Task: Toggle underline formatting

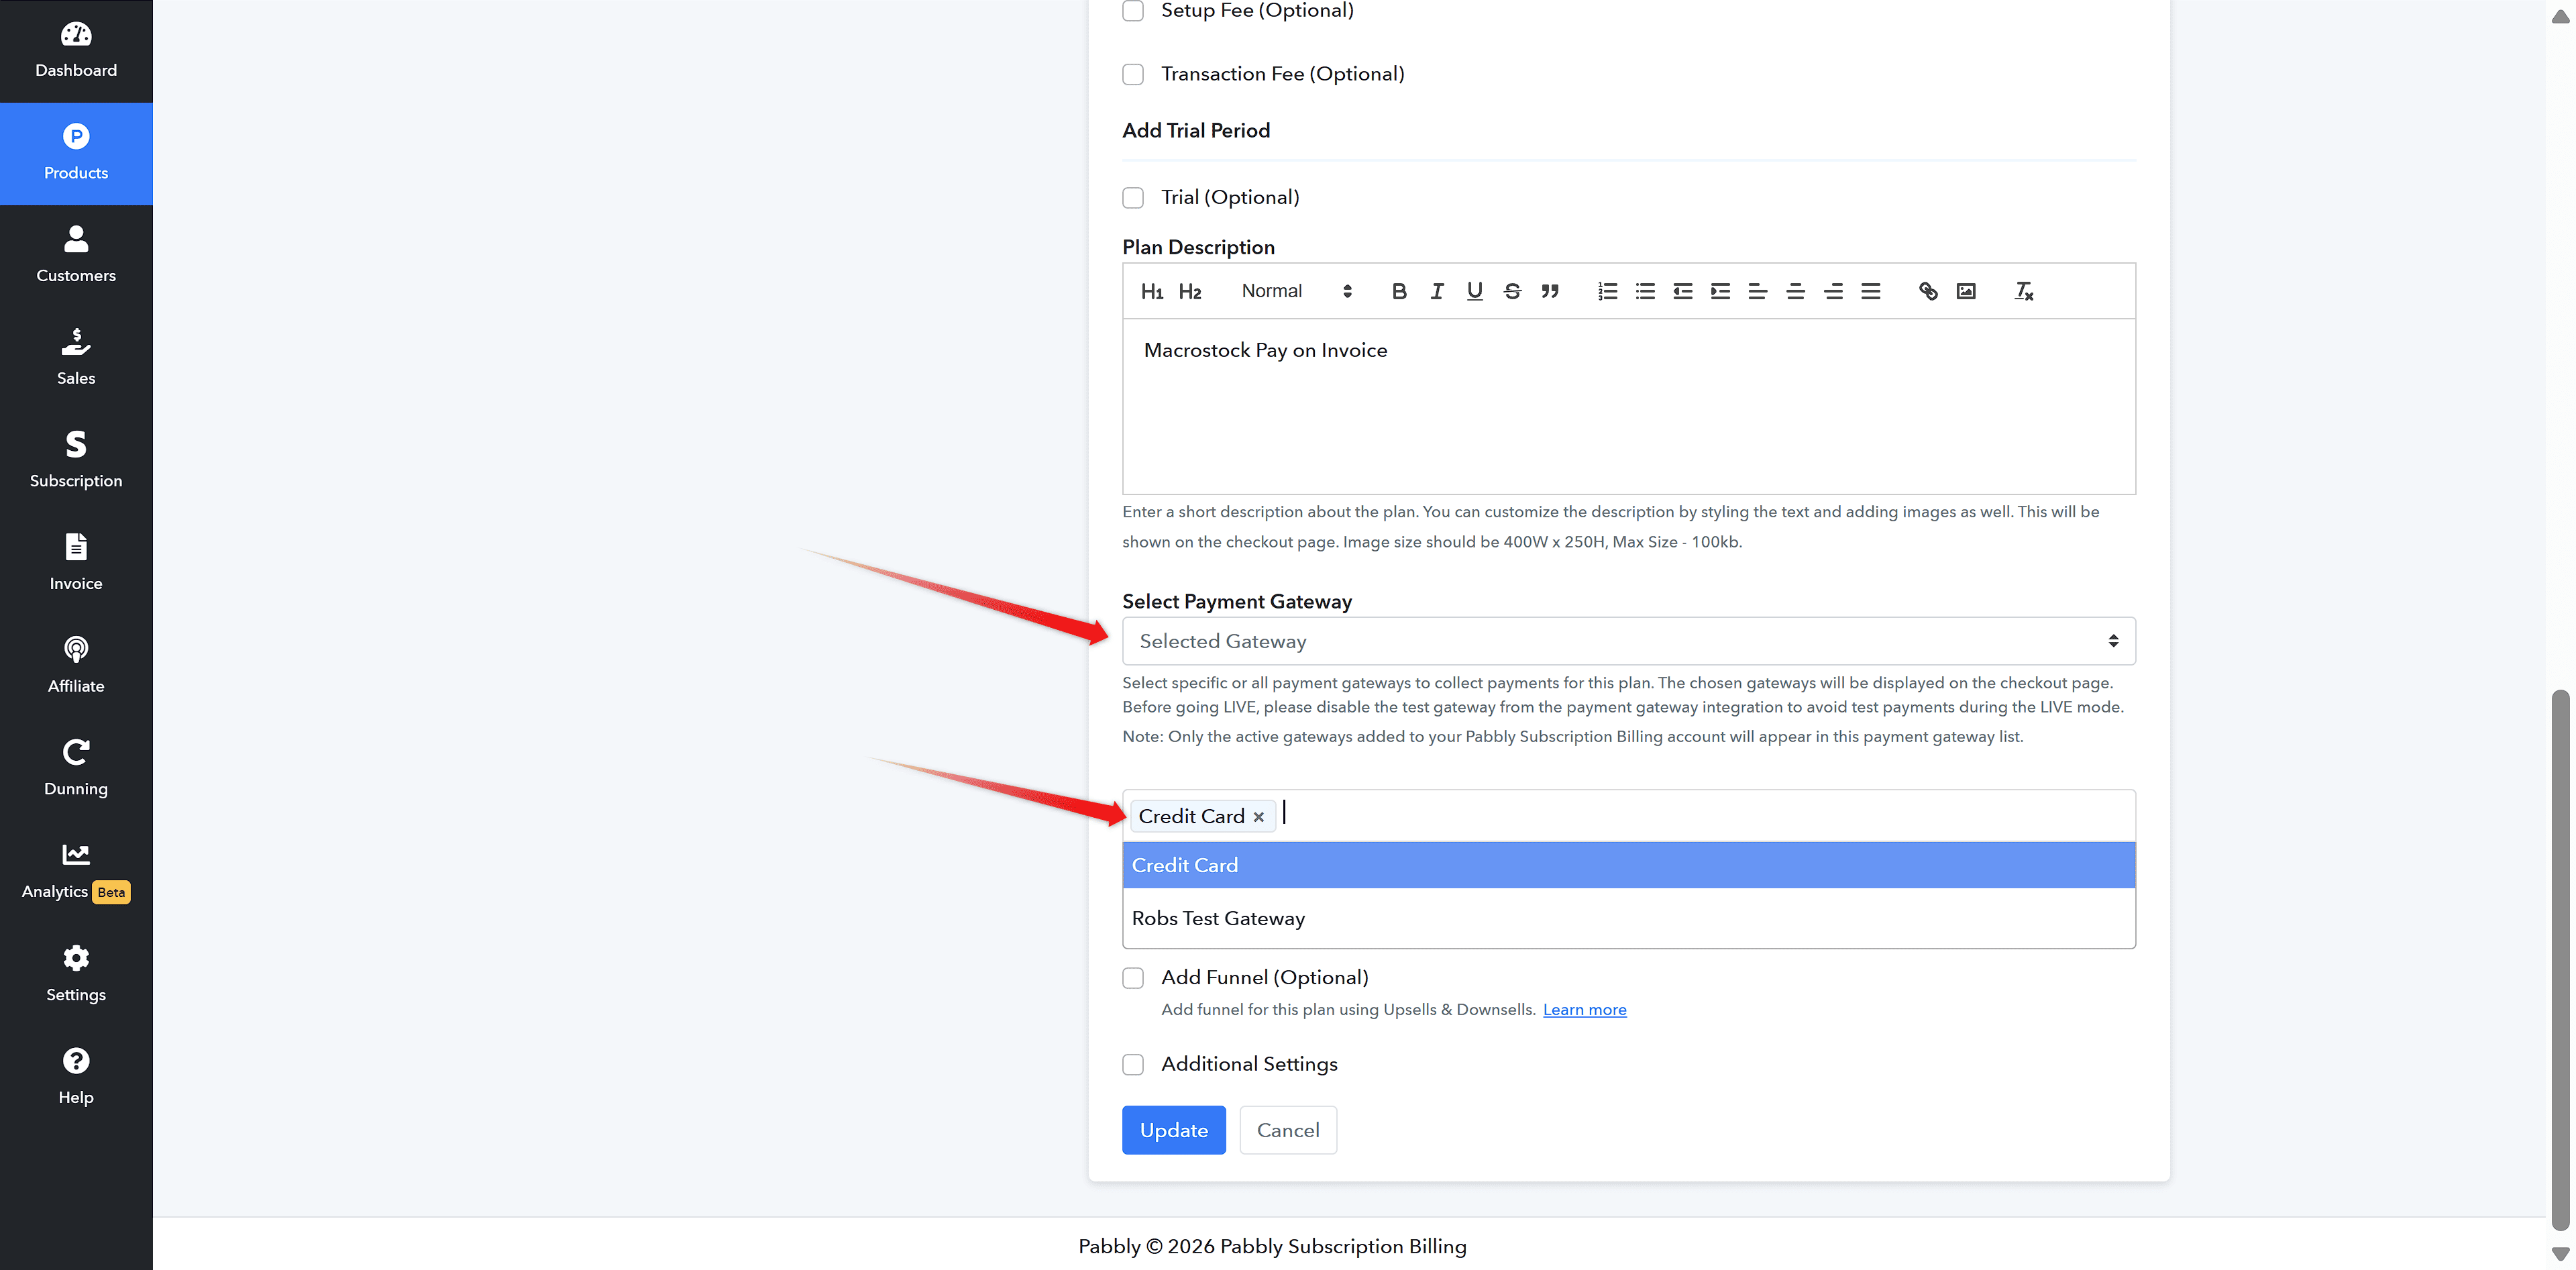Action: (x=1475, y=291)
